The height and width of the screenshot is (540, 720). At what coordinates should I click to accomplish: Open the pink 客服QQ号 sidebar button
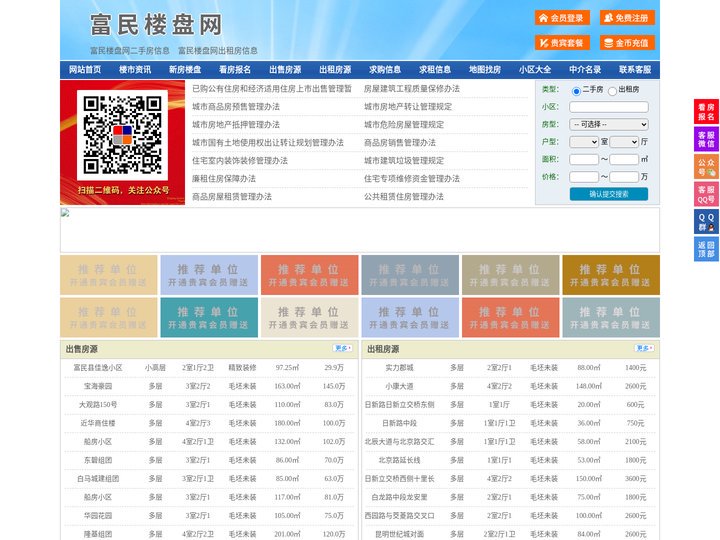coord(706,194)
